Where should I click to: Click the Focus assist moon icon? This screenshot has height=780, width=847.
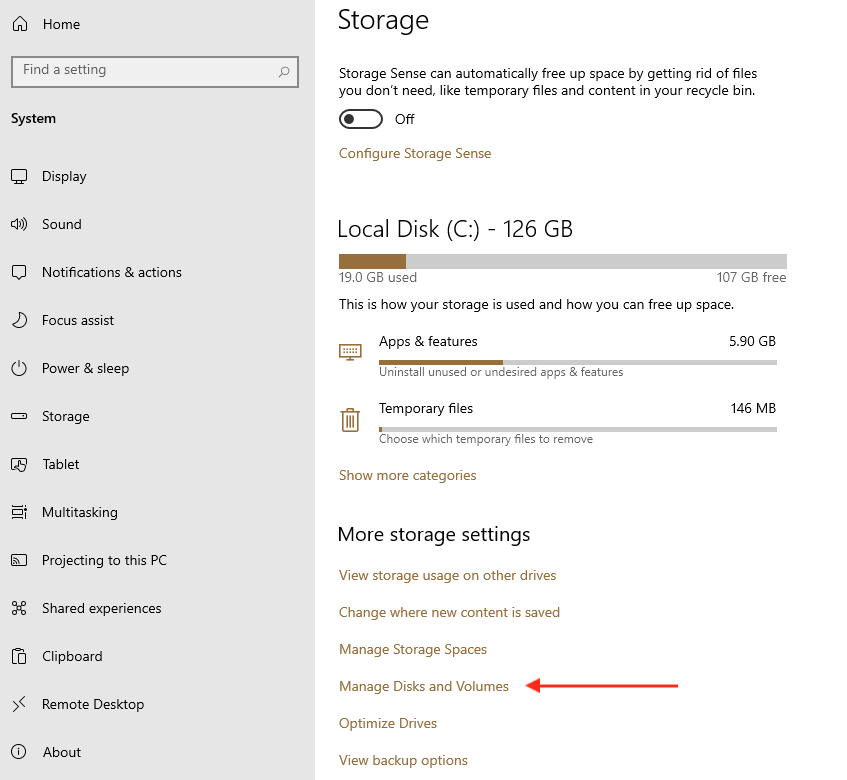click(x=19, y=321)
